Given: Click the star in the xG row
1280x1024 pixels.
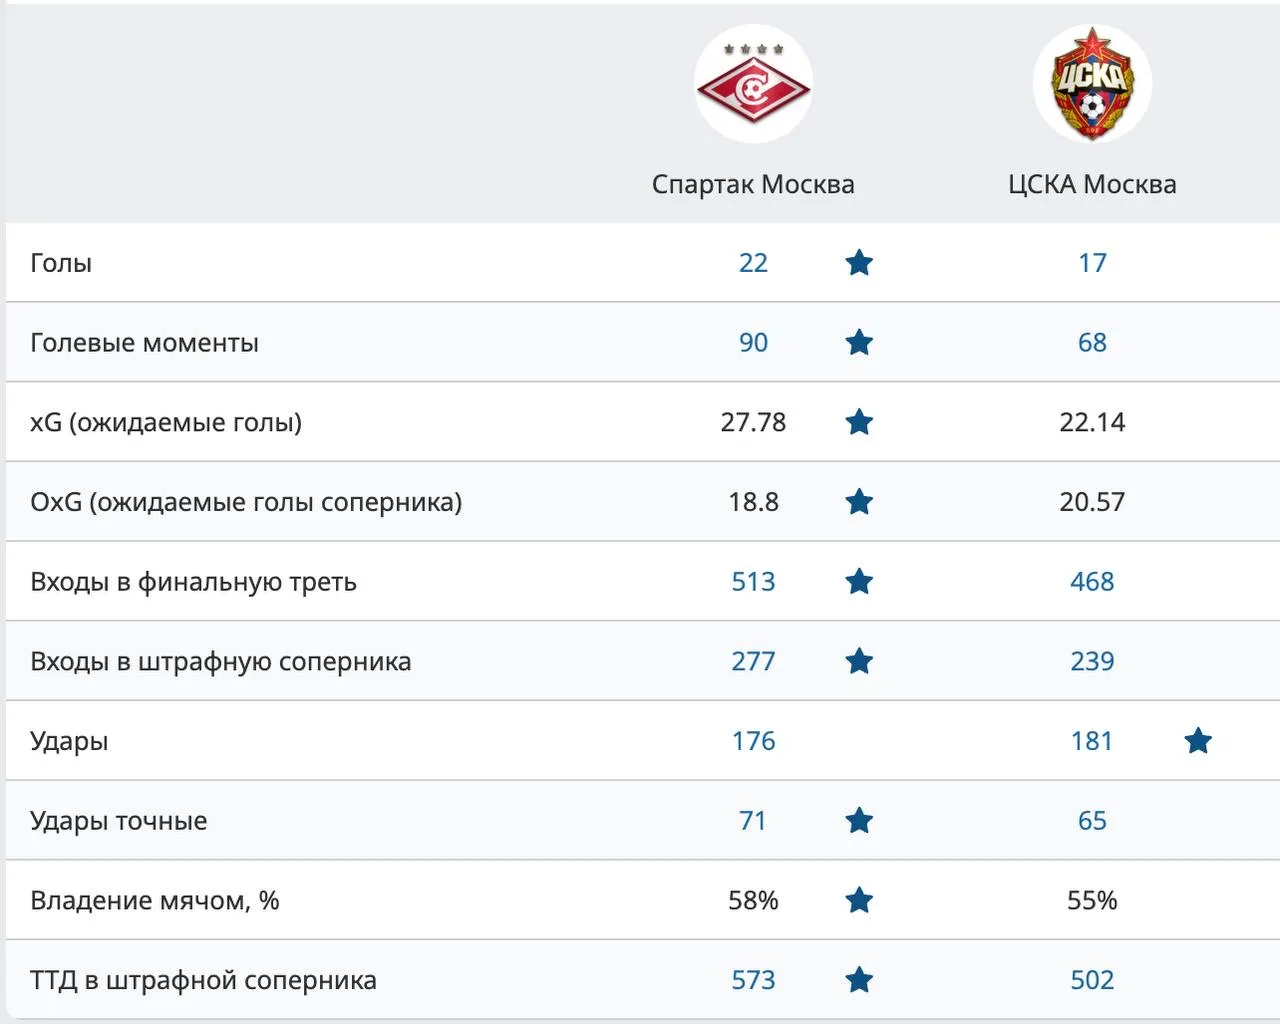Looking at the screenshot, I should 859,422.
